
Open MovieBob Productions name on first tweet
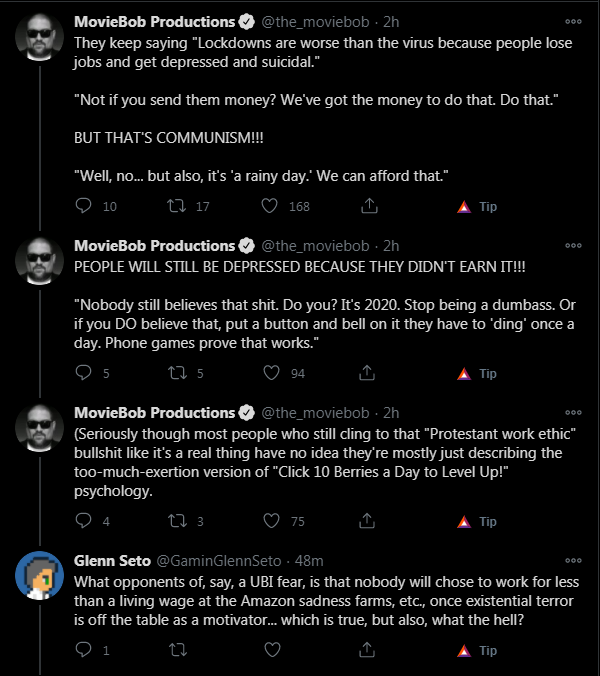tap(154, 22)
